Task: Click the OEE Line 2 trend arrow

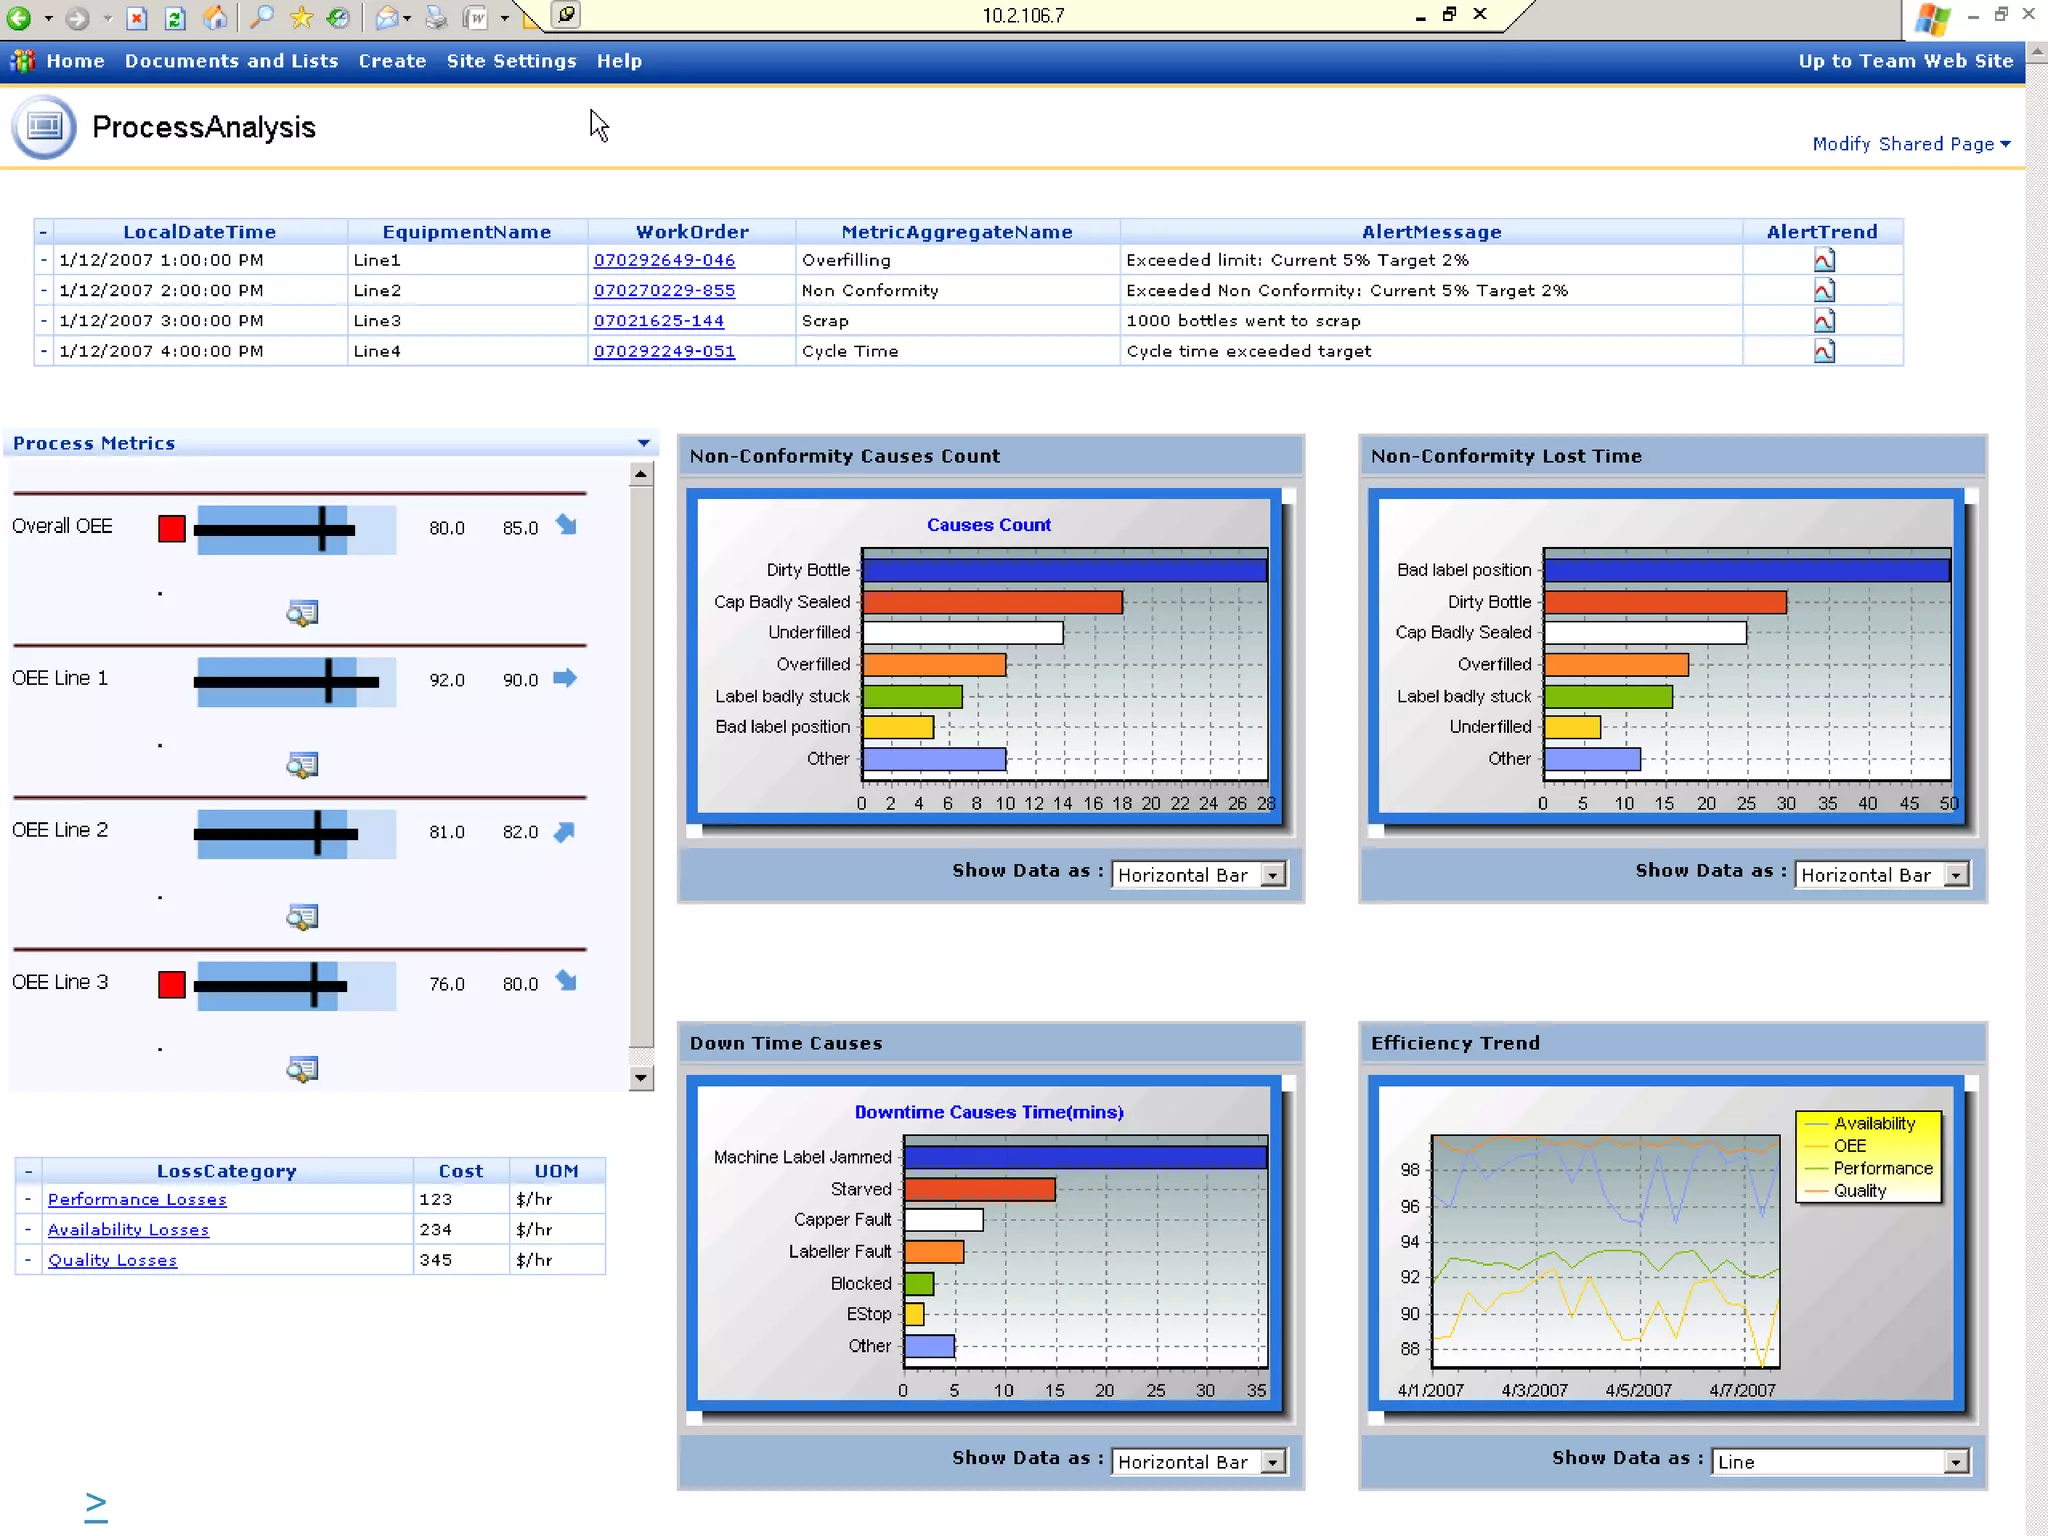Action: pos(565,831)
